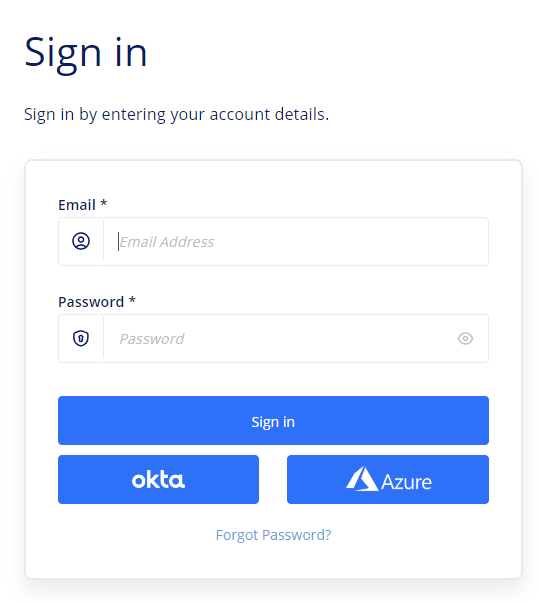Click the word Azure inside its button
The height and width of the screenshot is (604, 539).
coord(406,482)
